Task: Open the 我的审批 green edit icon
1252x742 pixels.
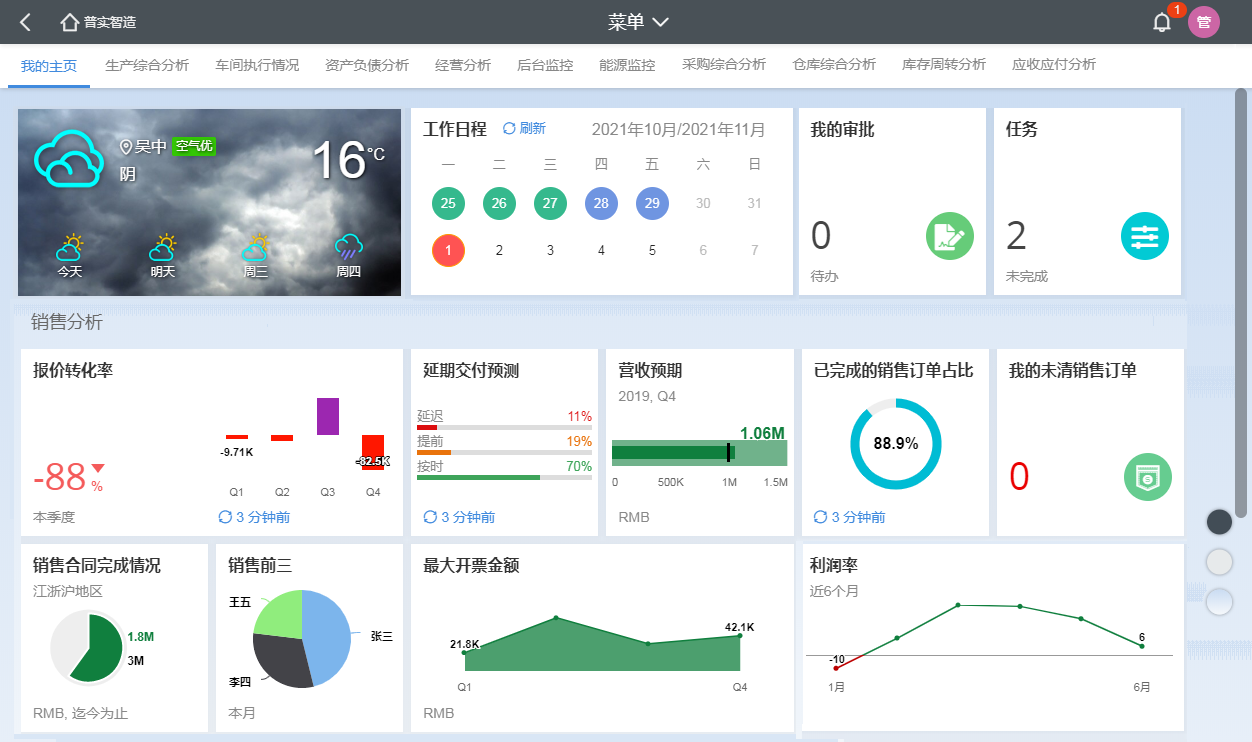Action: (x=949, y=237)
